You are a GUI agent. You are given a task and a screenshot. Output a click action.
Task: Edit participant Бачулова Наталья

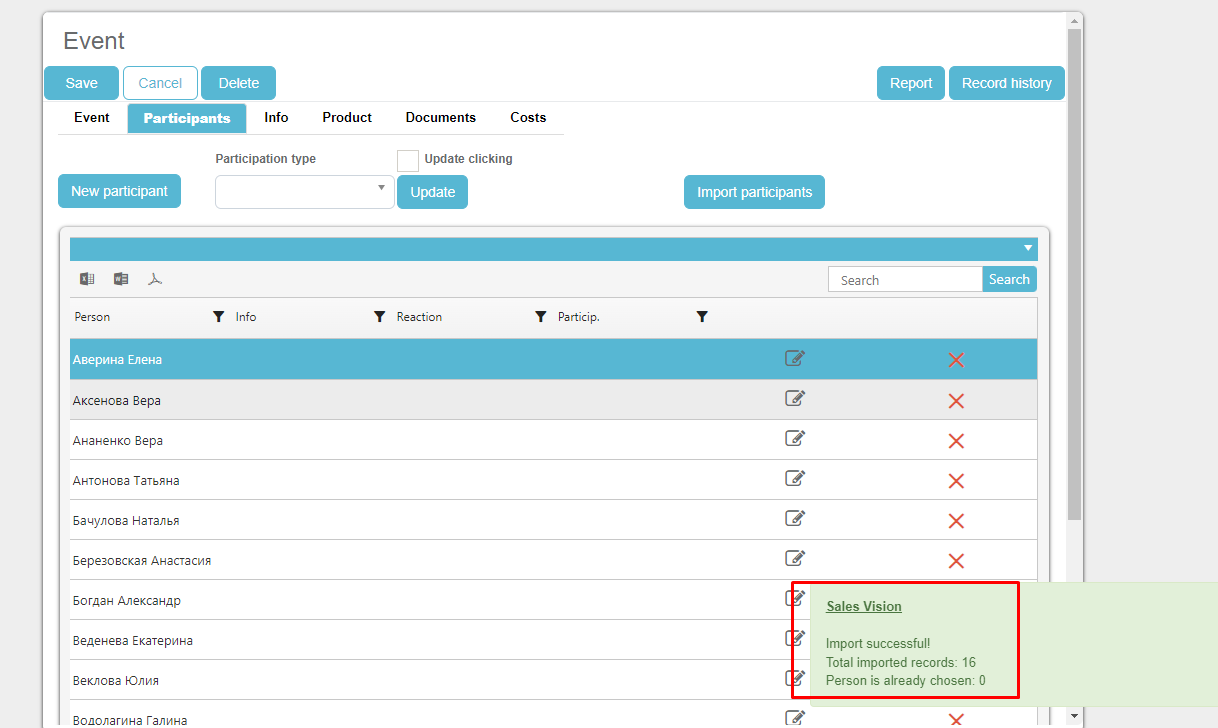pyautogui.click(x=795, y=519)
